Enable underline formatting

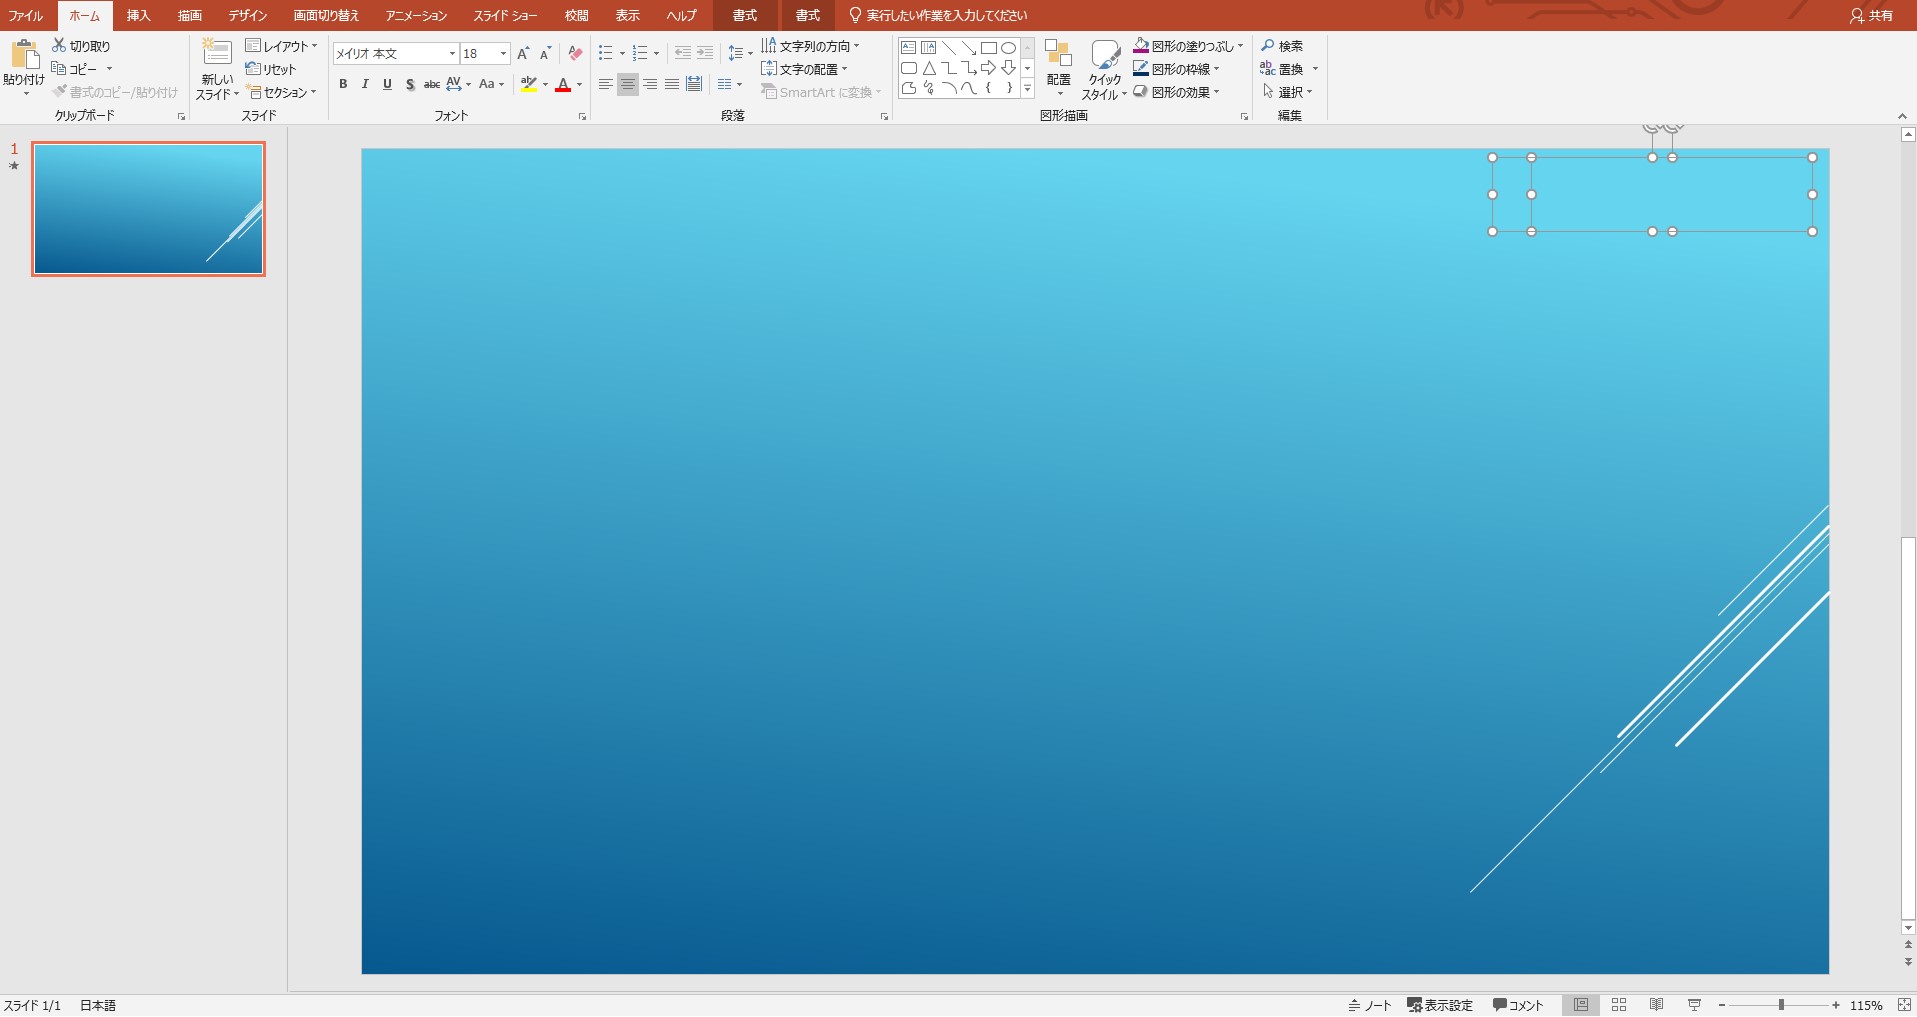(387, 84)
